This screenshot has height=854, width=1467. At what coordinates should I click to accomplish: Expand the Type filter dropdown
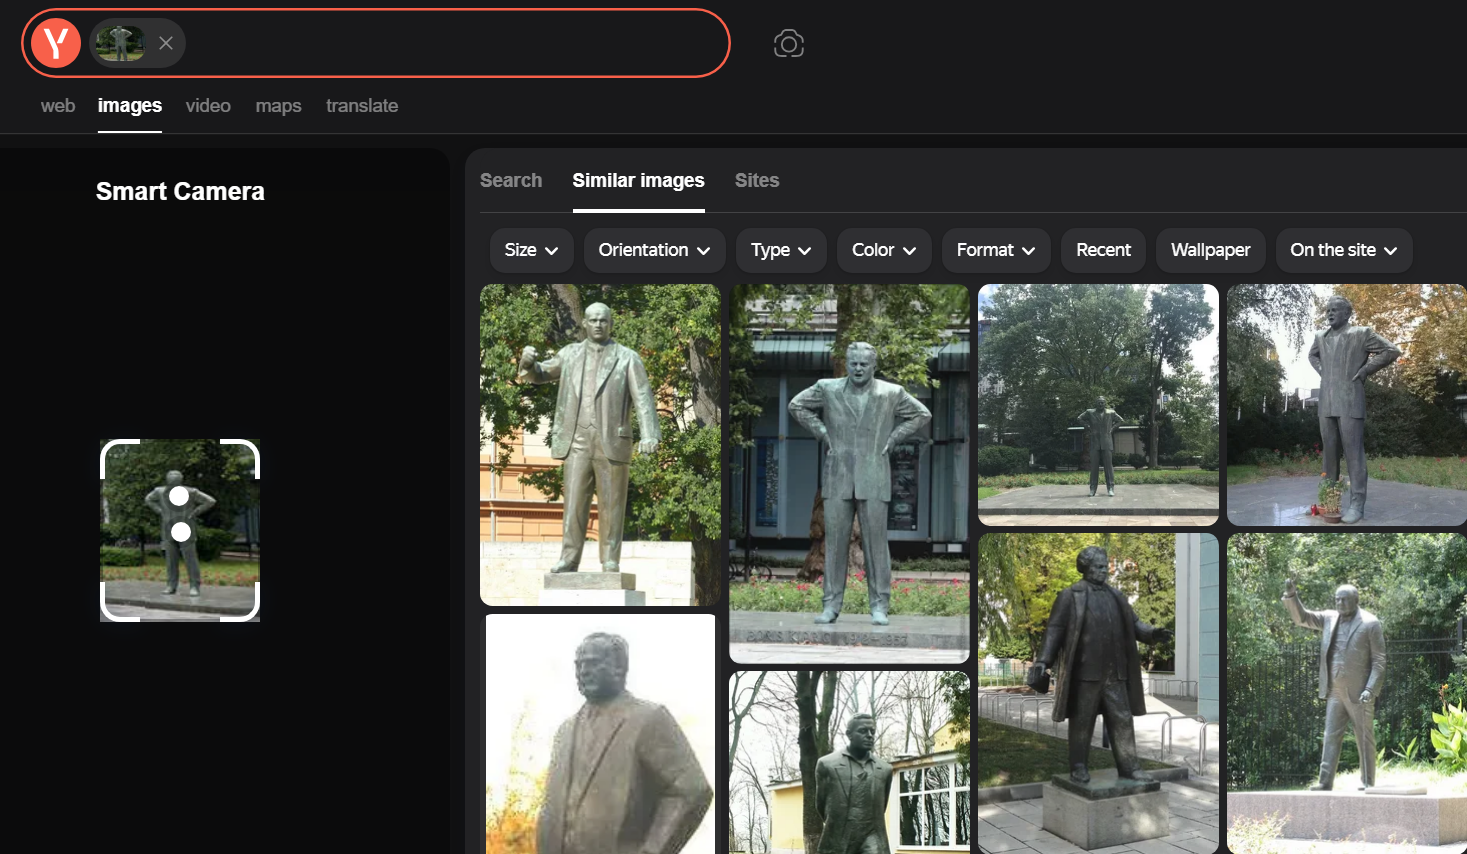pyautogui.click(x=781, y=250)
